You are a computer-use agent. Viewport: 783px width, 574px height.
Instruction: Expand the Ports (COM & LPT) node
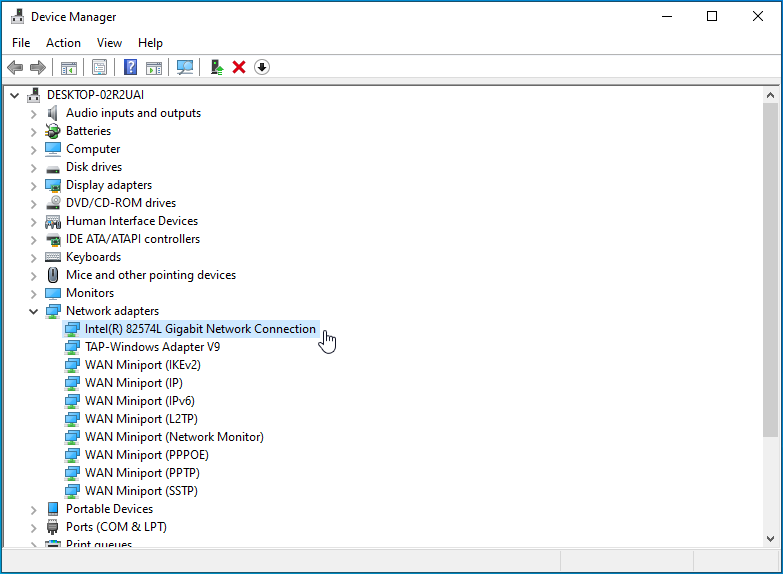pos(33,527)
